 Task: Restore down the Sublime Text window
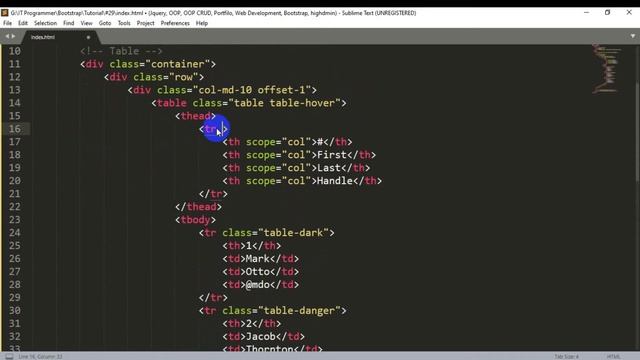(607, 13)
